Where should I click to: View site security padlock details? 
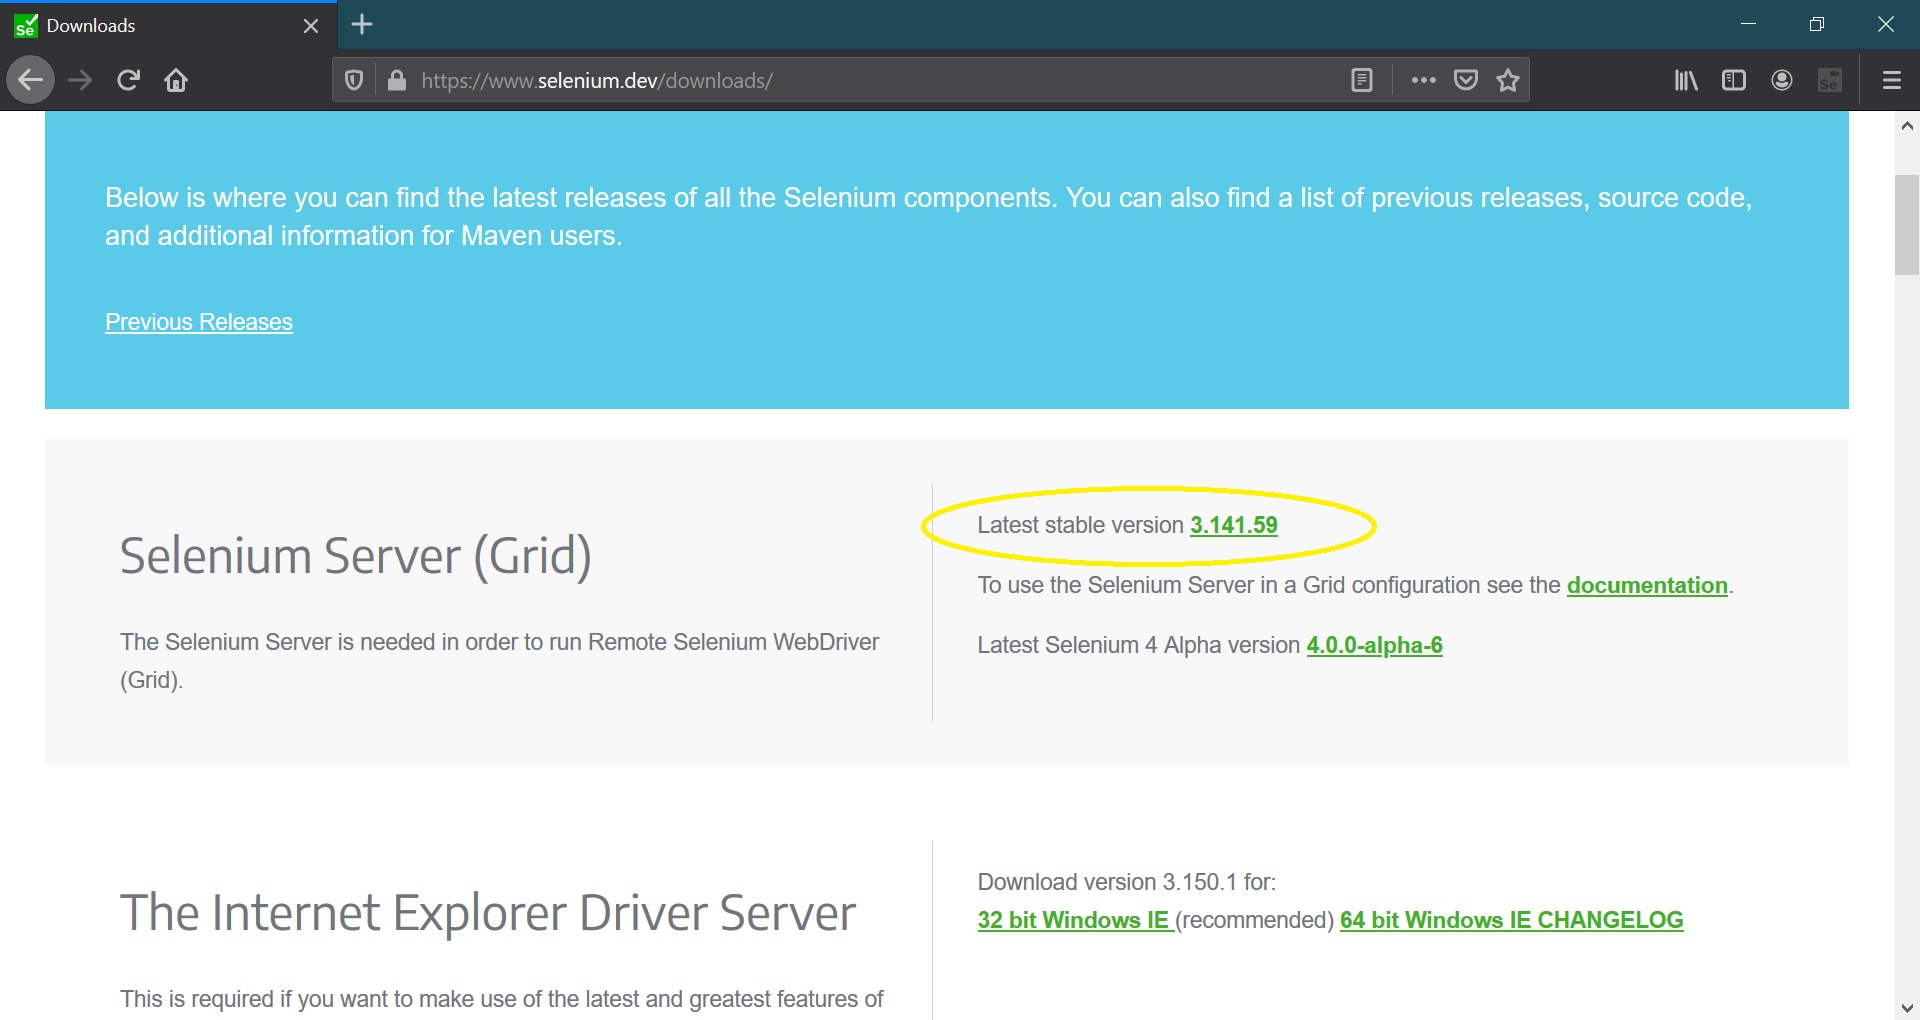click(397, 80)
